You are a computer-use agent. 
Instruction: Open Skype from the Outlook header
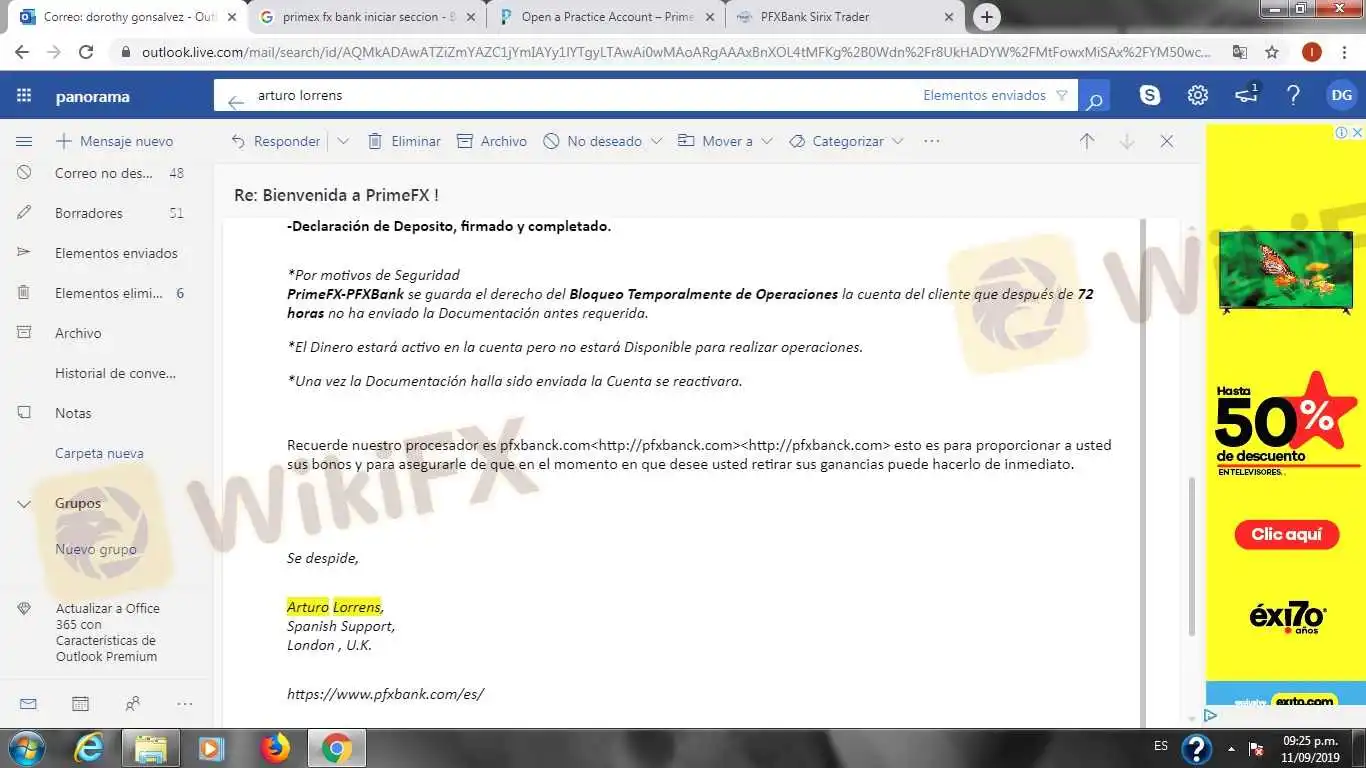(x=1150, y=96)
